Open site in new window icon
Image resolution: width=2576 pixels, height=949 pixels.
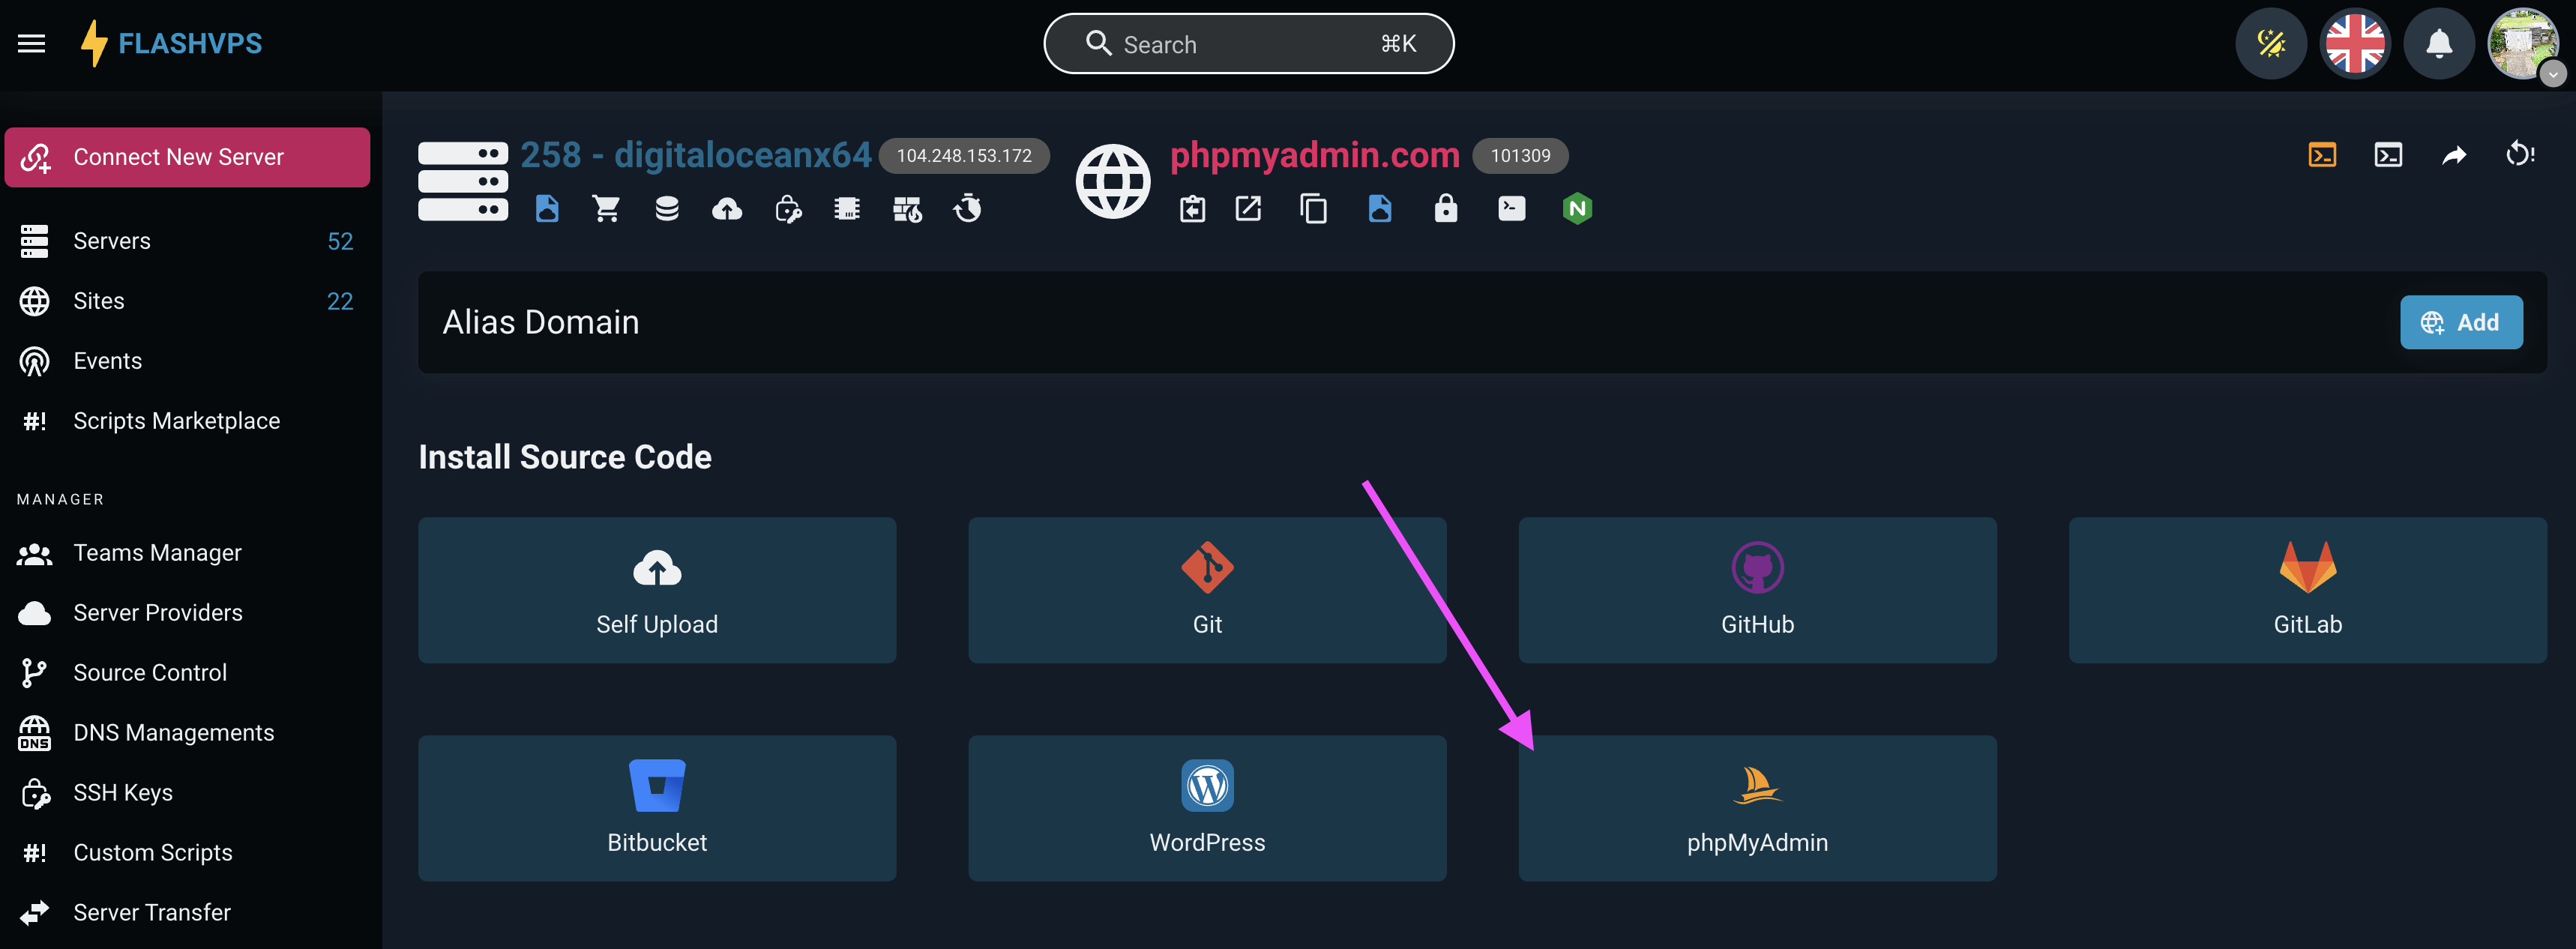1248,208
